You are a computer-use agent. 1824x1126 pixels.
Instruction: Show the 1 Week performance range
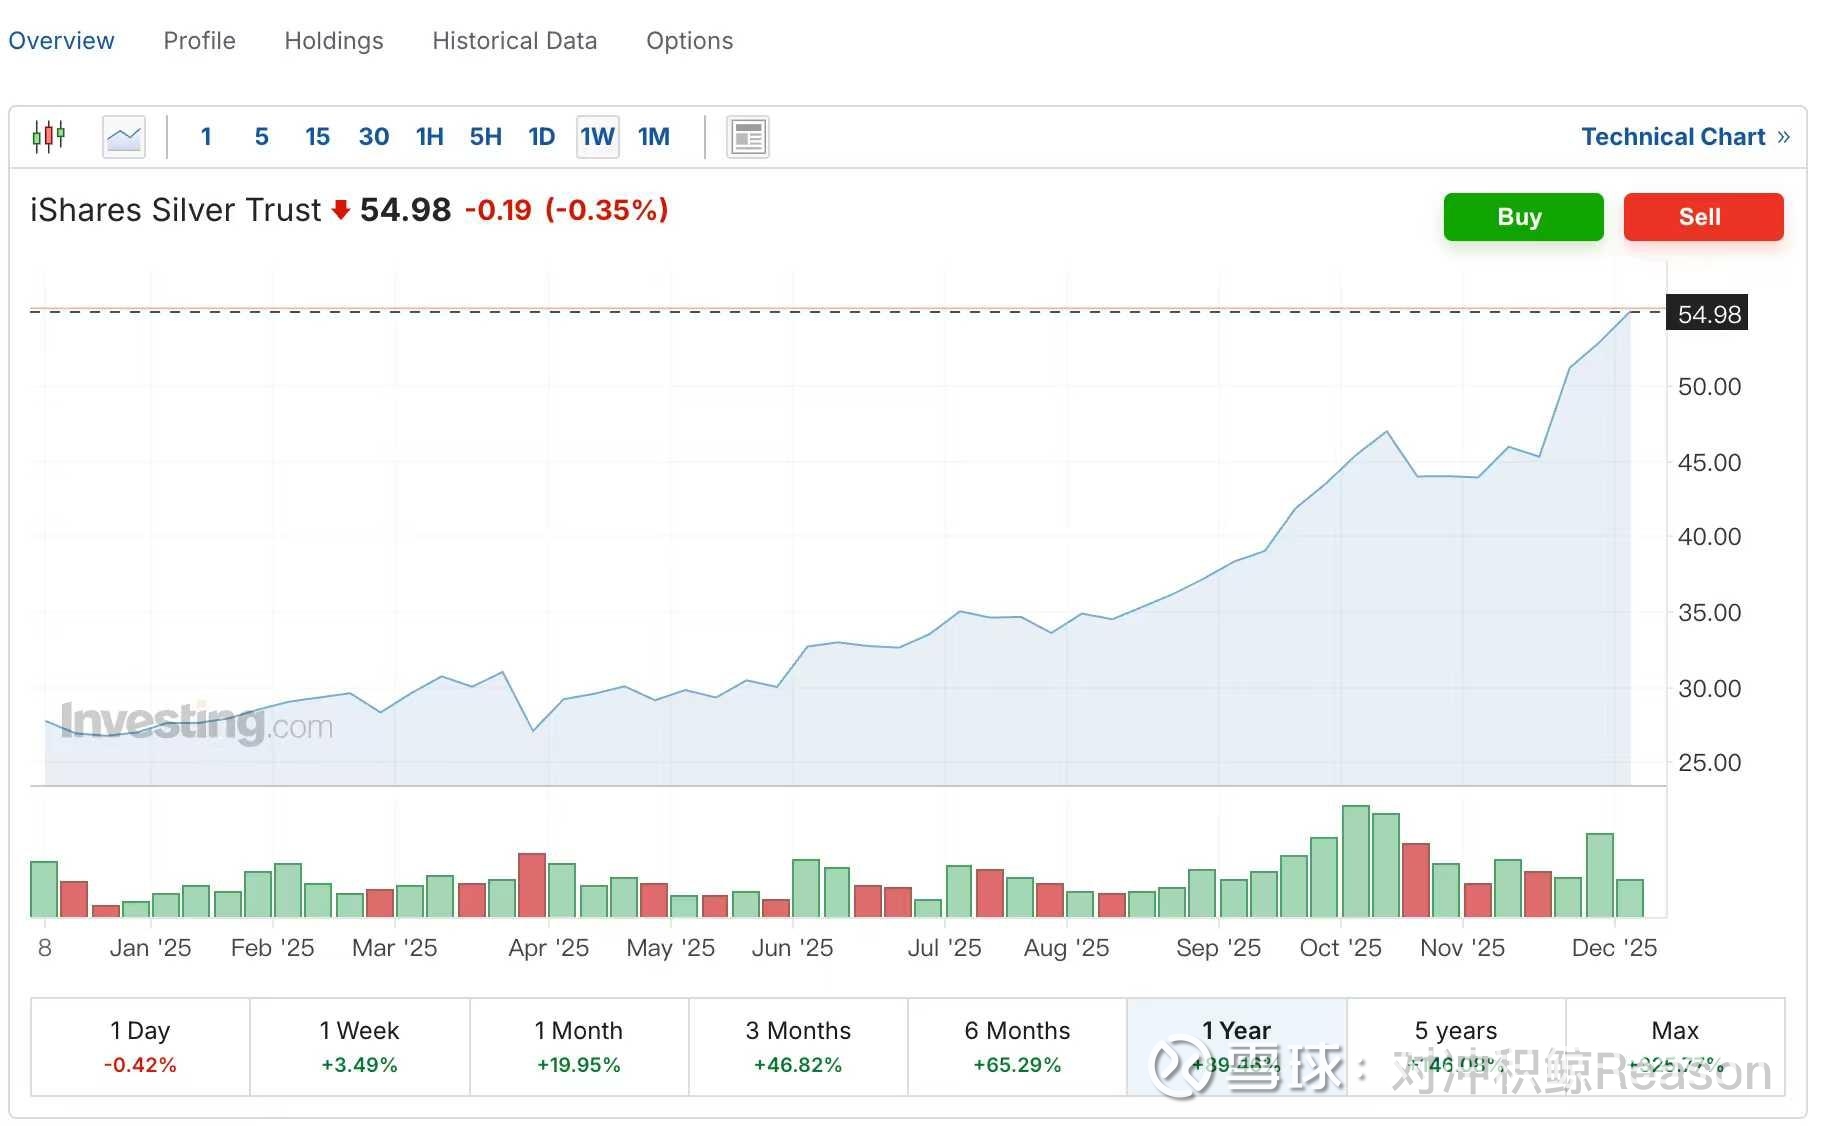[359, 1046]
